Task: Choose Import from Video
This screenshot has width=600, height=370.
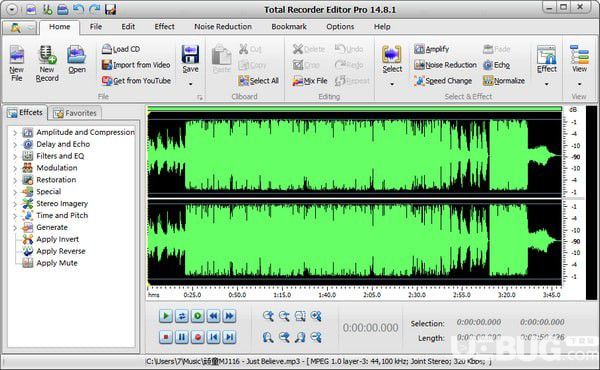Action: 136,65
